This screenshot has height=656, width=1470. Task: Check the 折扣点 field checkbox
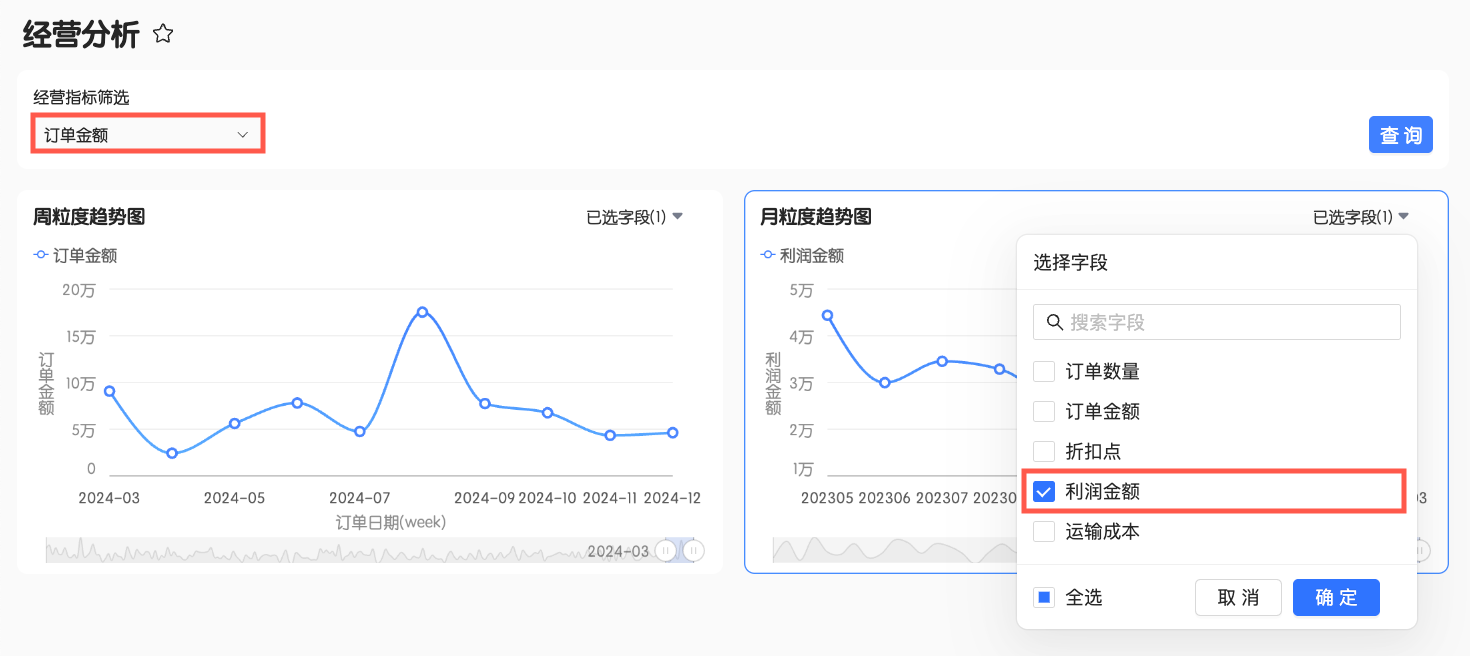1044,451
